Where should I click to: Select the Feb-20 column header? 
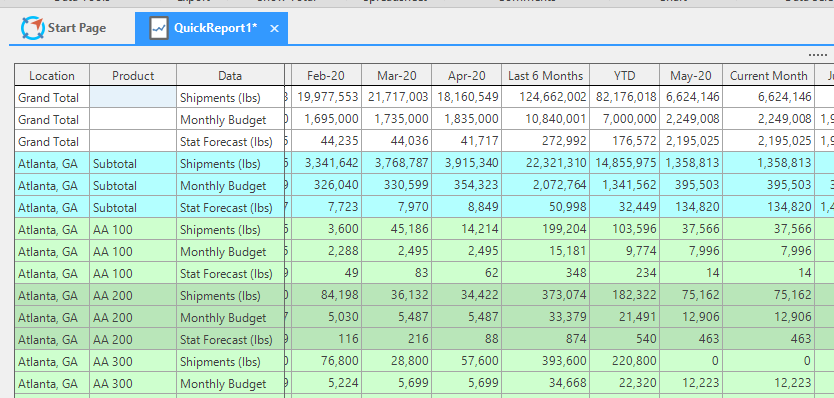point(326,76)
